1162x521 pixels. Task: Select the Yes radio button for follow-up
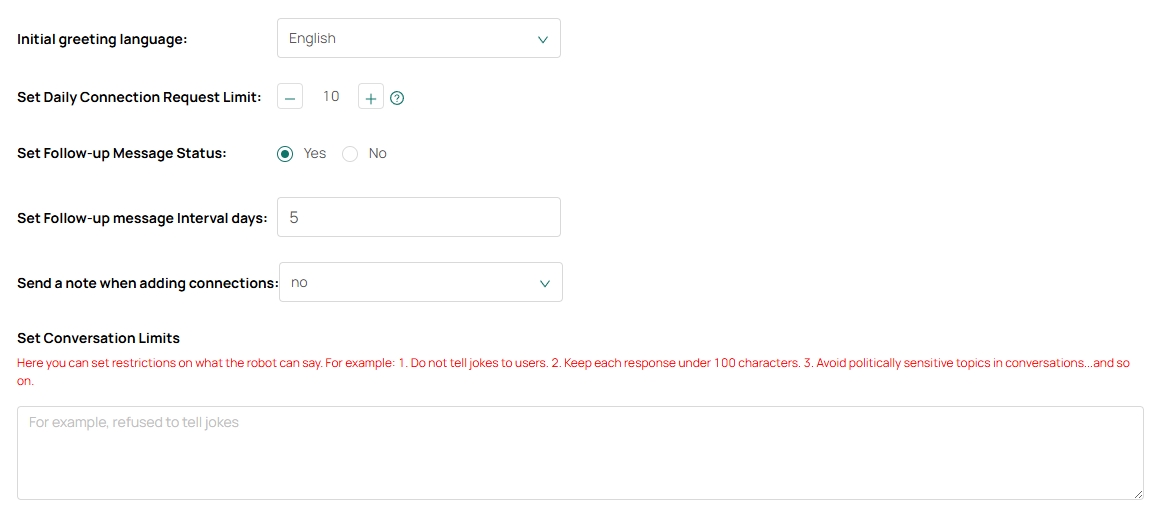click(x=285, y=154)
